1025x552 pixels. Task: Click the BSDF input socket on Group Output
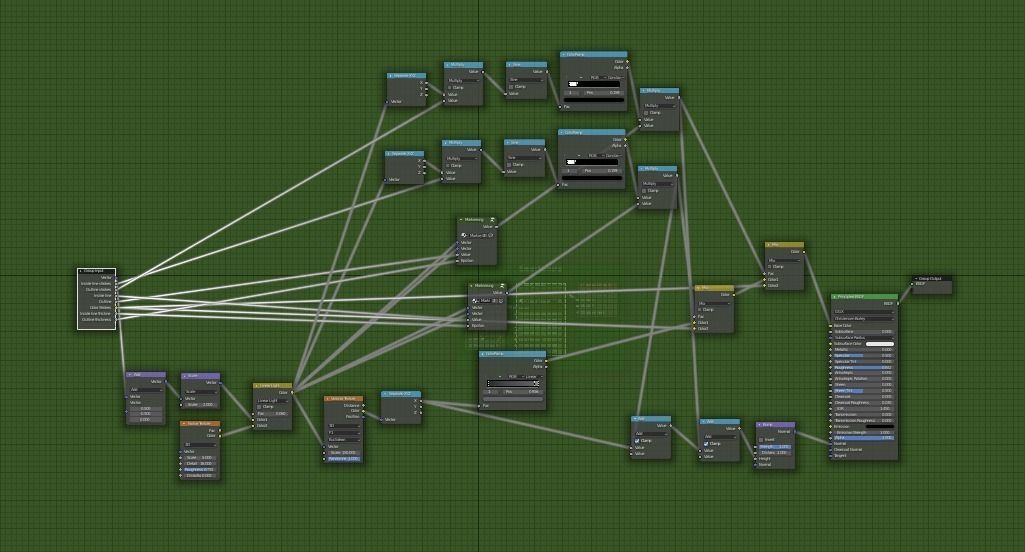pos(912,284)
